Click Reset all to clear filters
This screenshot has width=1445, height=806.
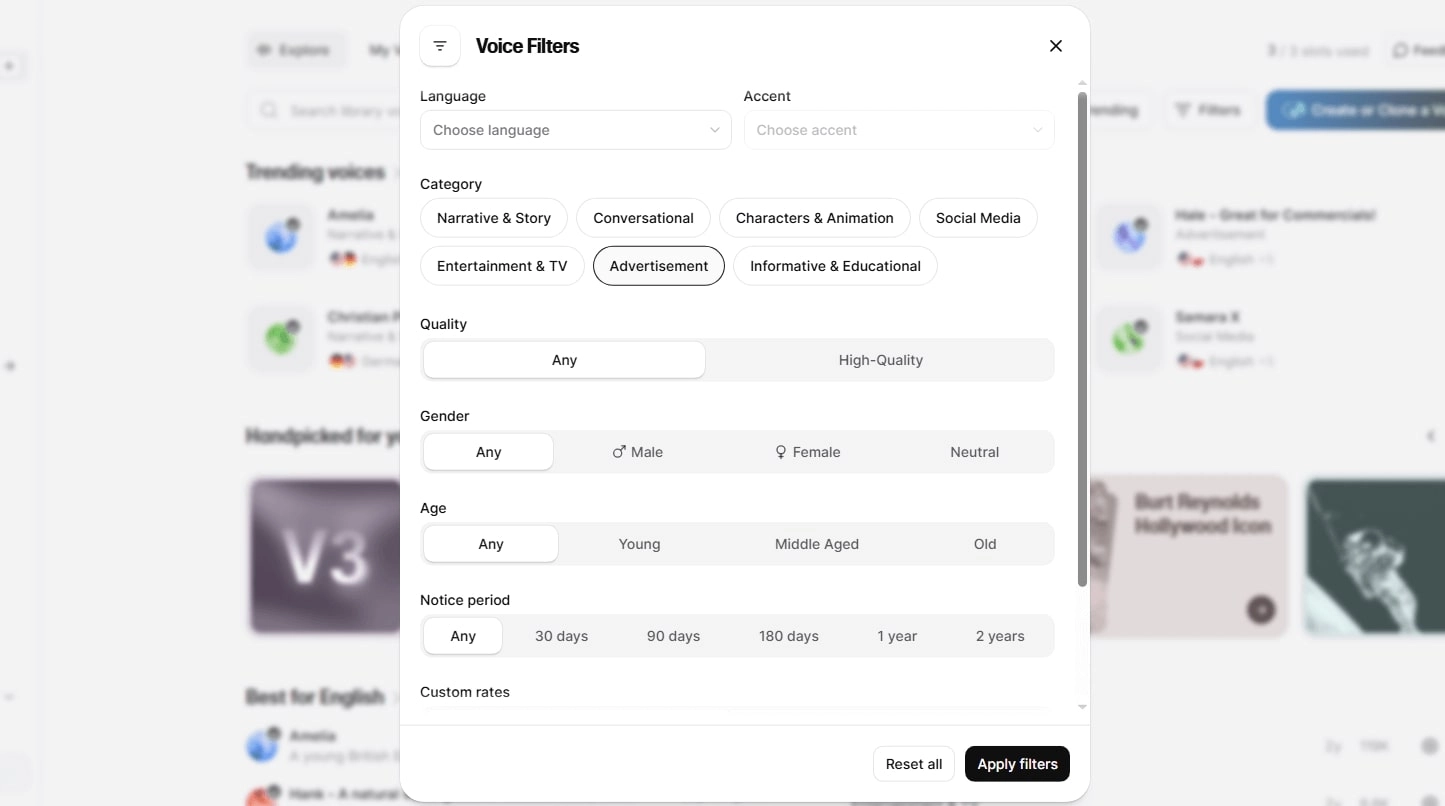[x=913, y=763]
